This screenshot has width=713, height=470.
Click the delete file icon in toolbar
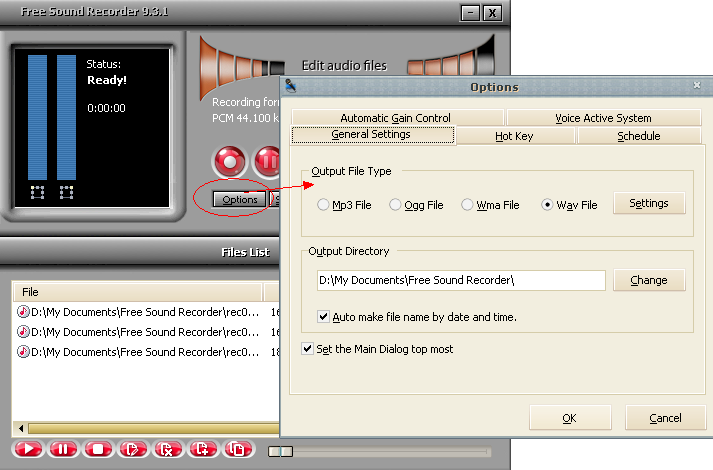168,449
